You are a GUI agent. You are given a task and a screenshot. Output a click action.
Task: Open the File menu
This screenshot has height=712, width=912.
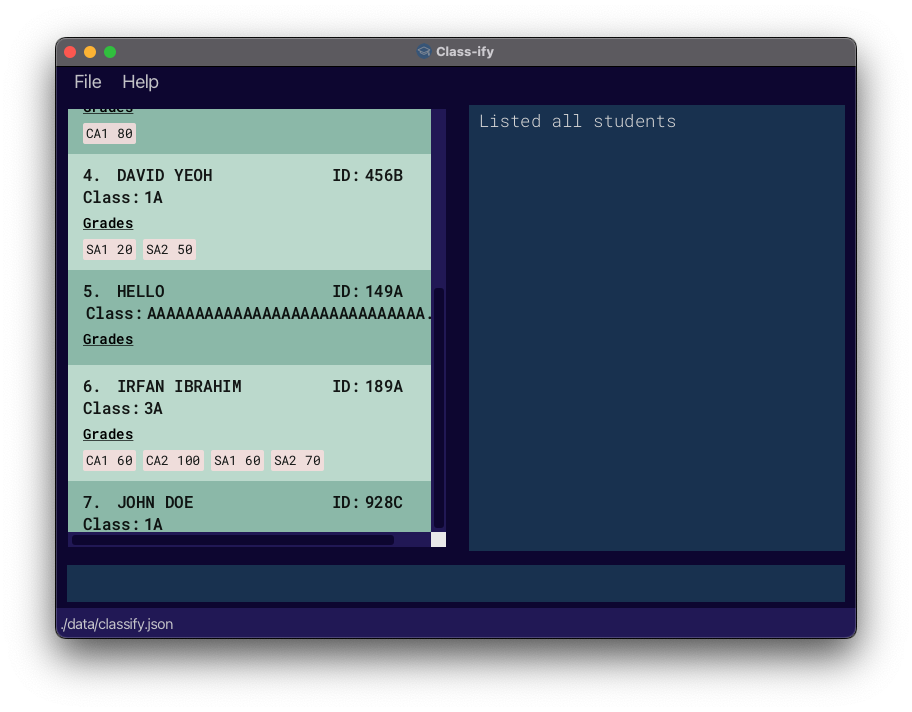[88, 82]
